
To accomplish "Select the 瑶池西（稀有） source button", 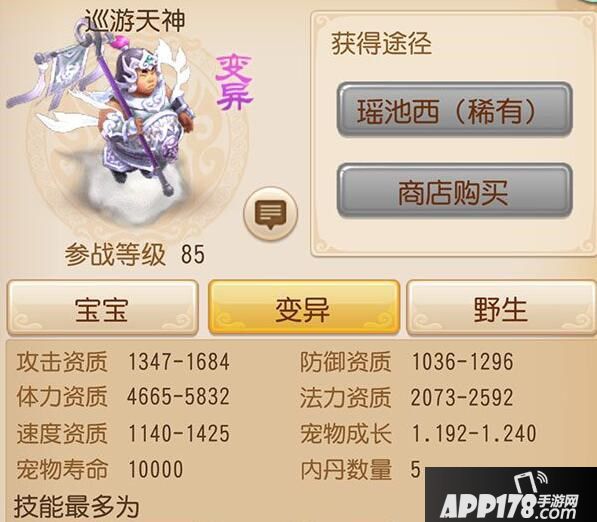I will click(x=455, y=110).
